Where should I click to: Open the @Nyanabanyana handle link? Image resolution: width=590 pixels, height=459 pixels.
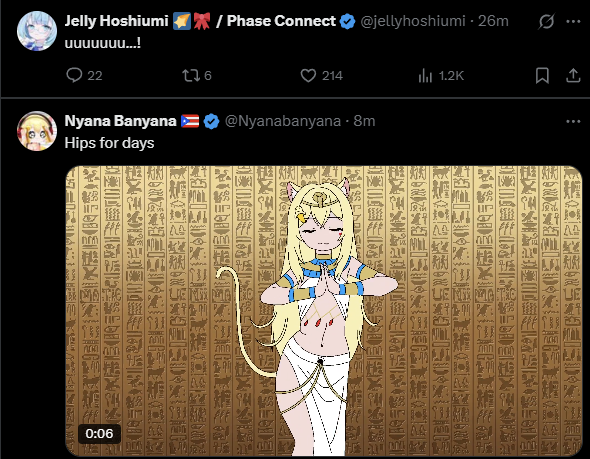(283, 121)
